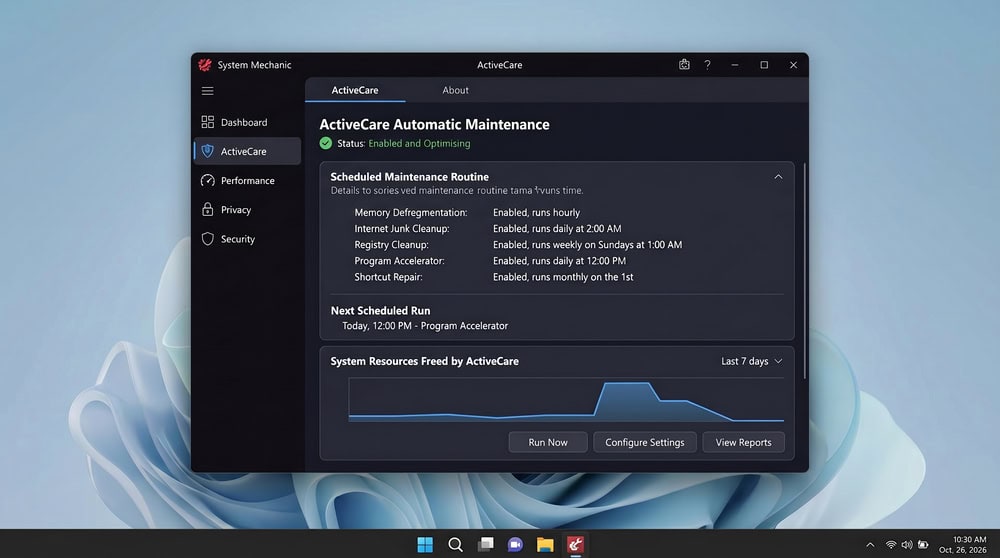The image size is (1000, 558).
Task: Maximize the System Mechanic window
Action: (764, 64)
